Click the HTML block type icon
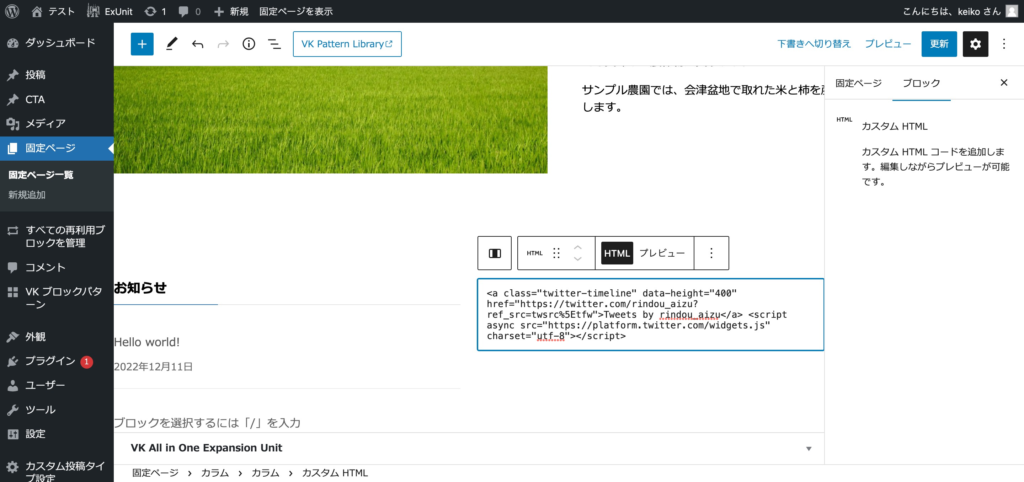Screen dimensions: 1024x482 pos(535,253)
